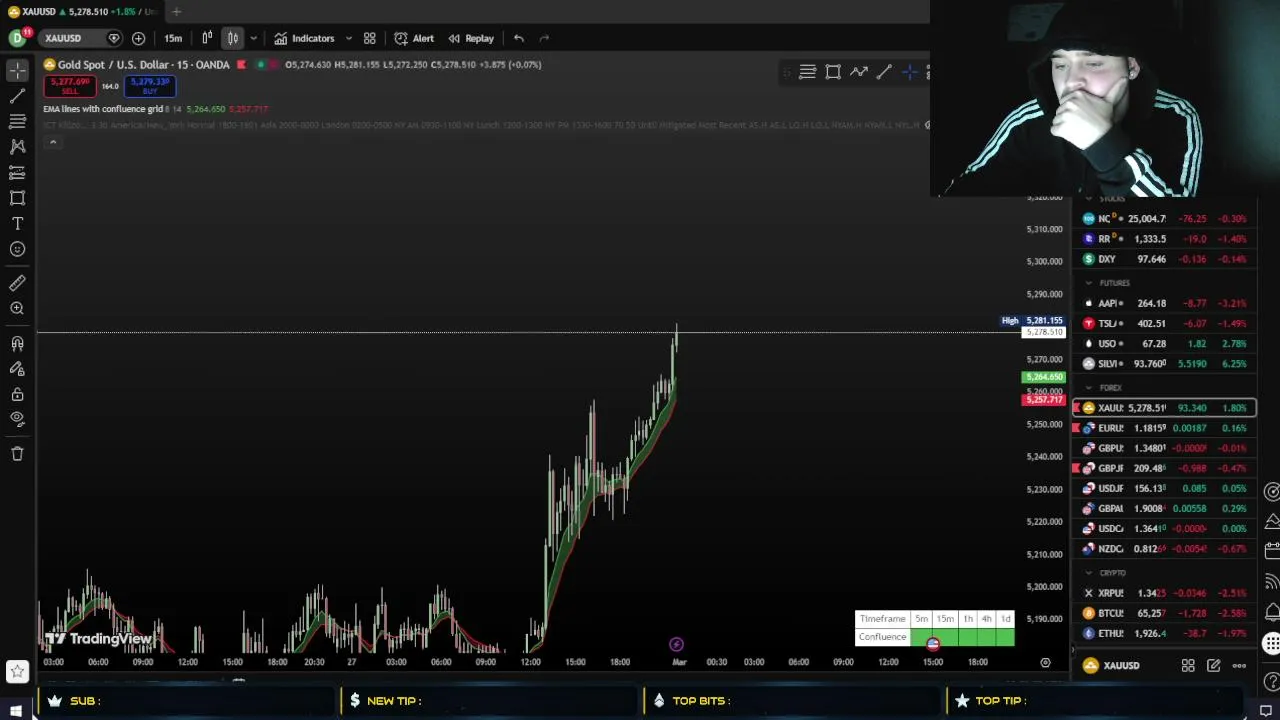Click the SELL price button
Viewport: 1280px width, 720px height.
click(70, 86)
